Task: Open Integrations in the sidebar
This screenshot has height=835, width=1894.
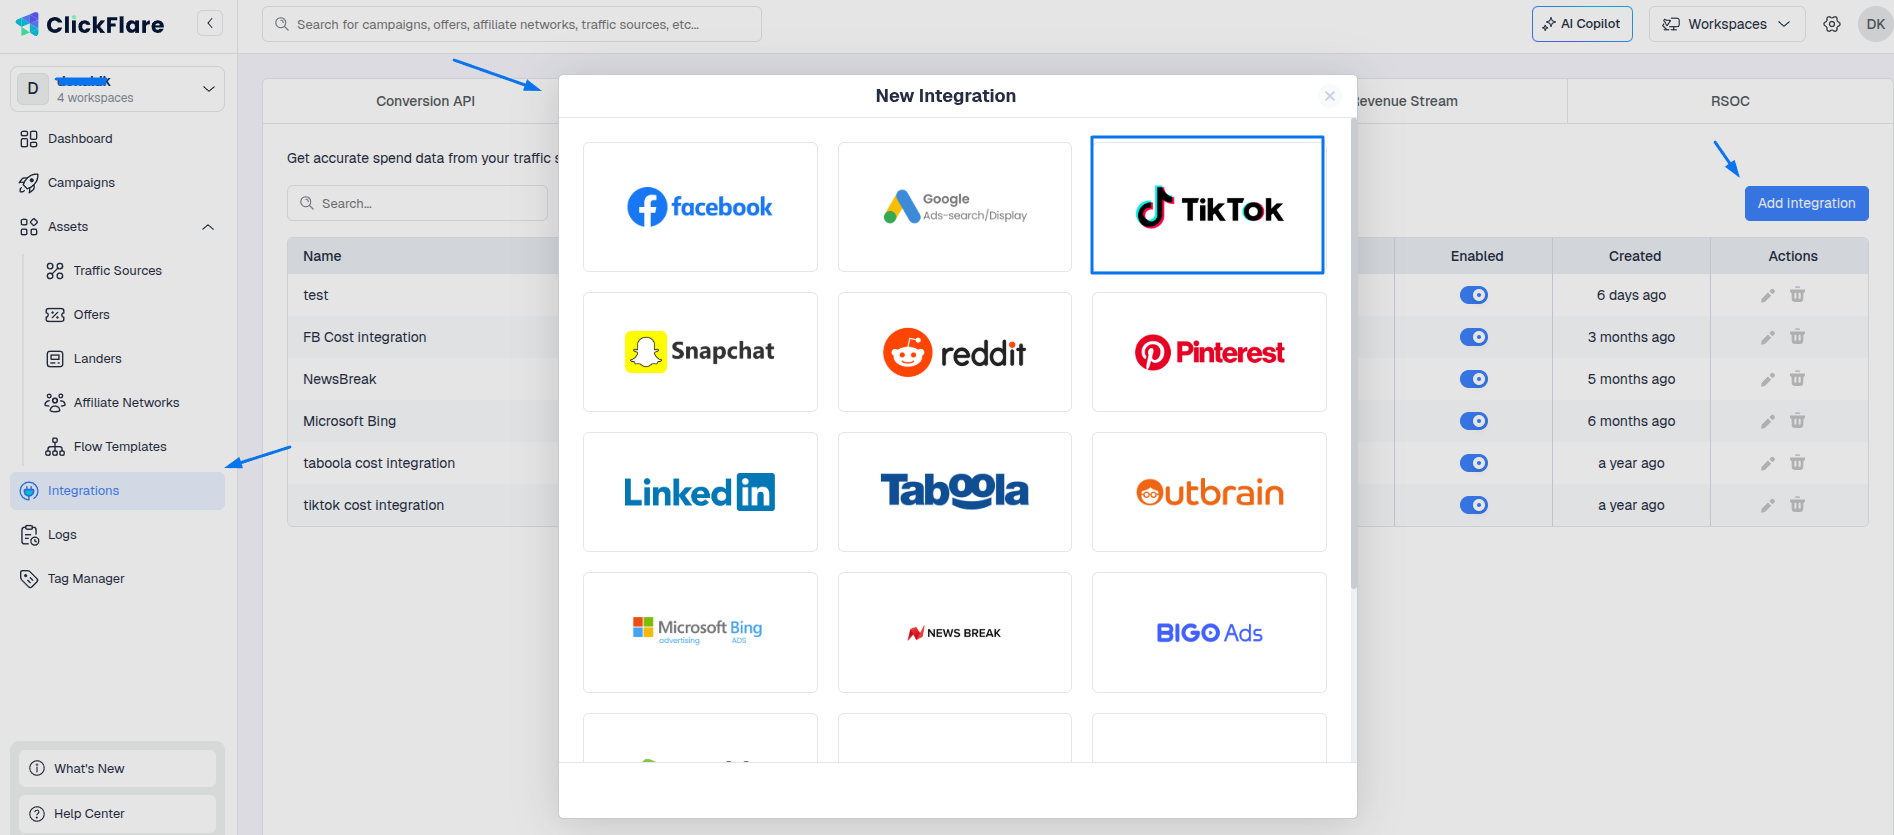Action: (117, 491)
